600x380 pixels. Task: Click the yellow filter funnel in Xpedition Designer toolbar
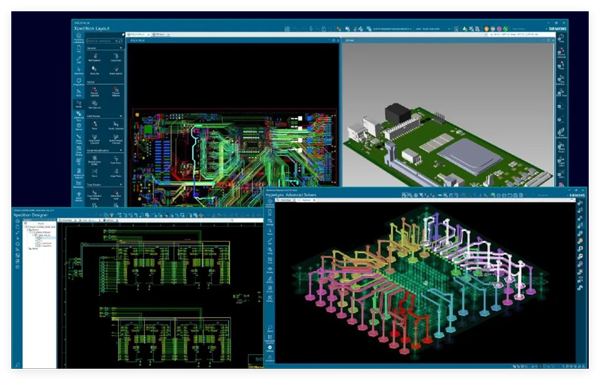point(112,215)
